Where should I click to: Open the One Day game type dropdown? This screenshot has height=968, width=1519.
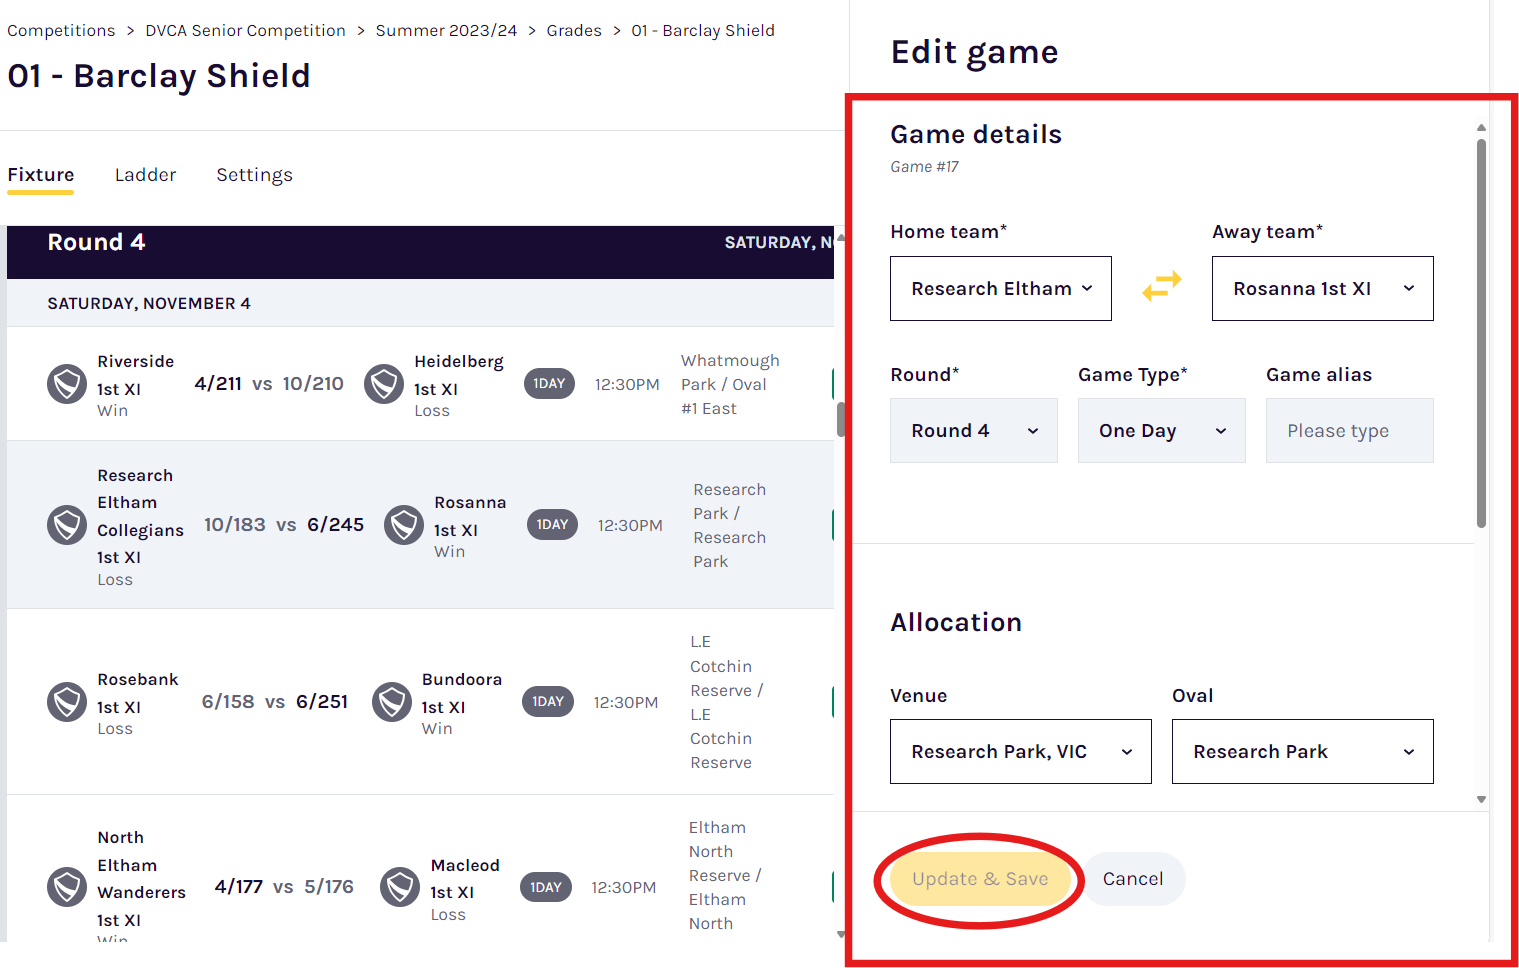(1162, 430)
